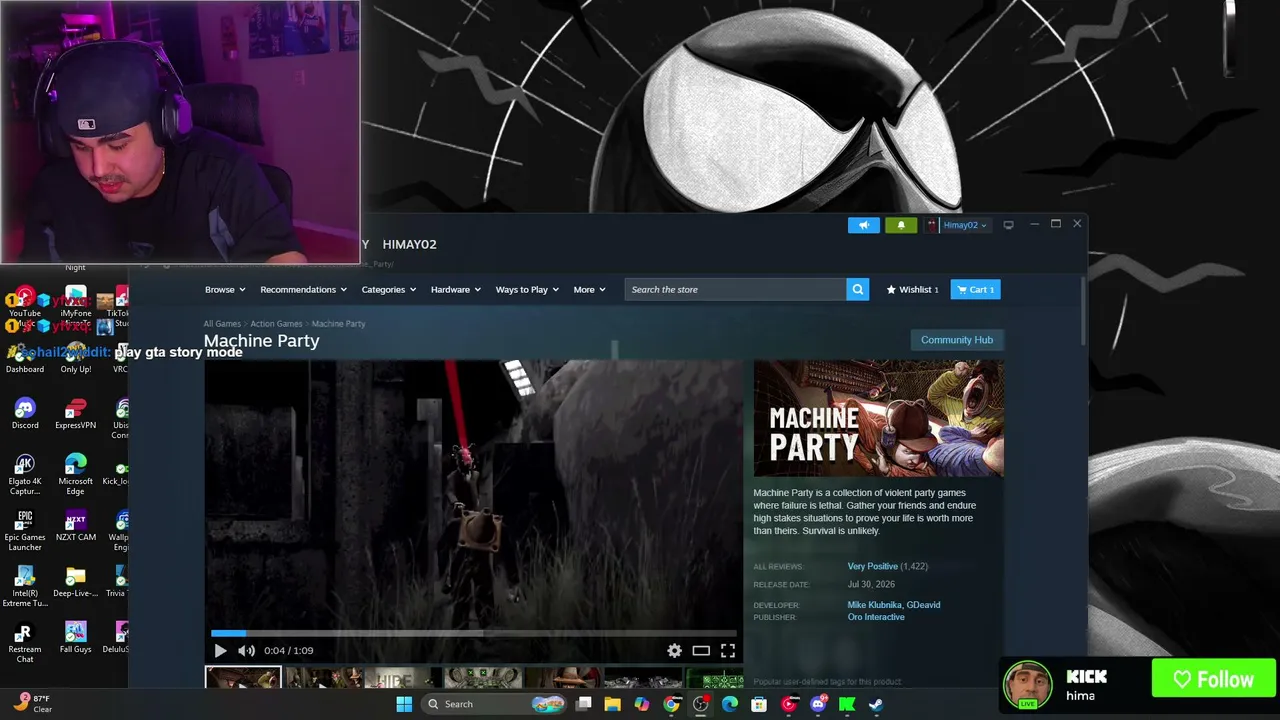The image size is (1280, 720).
Task: Open the Microsoft Edge desktop shortcut
Action: click(x=75, y=474)
